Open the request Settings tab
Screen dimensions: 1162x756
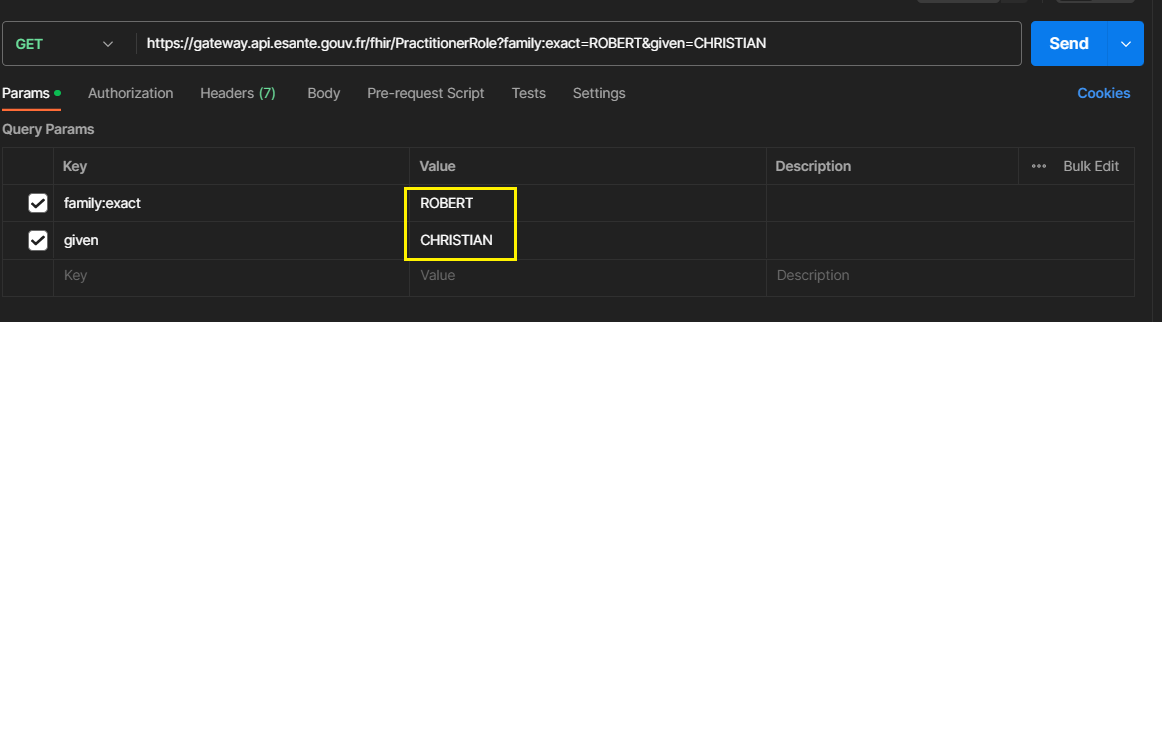coord(598,93)
